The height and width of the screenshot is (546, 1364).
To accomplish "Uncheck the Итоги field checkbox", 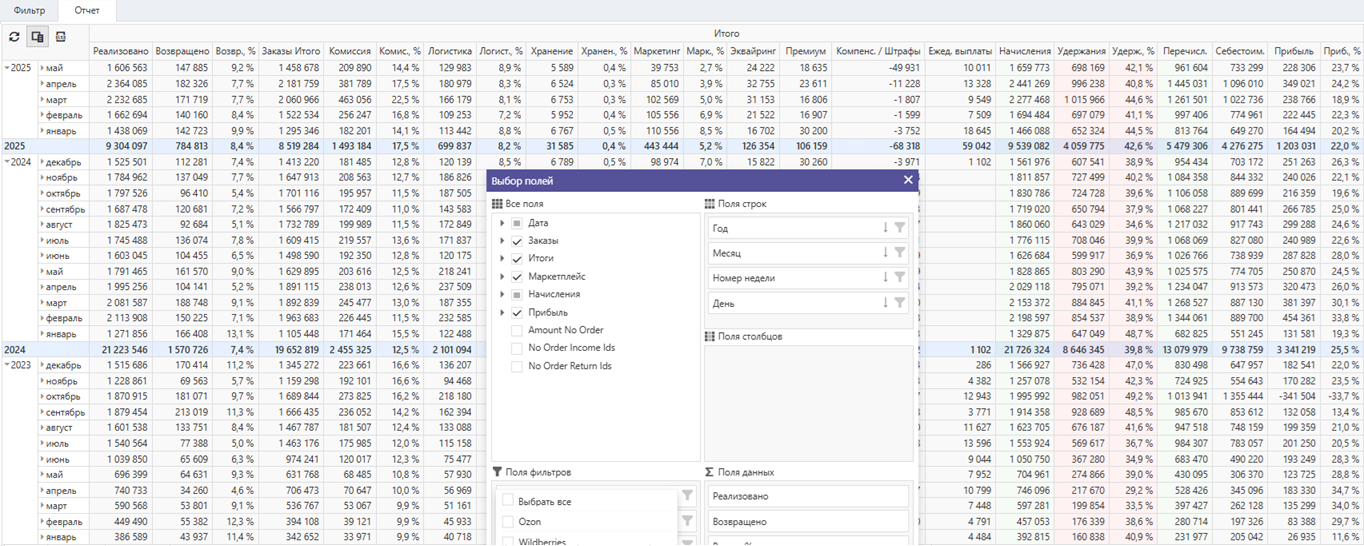I will (x=517, y=259).
